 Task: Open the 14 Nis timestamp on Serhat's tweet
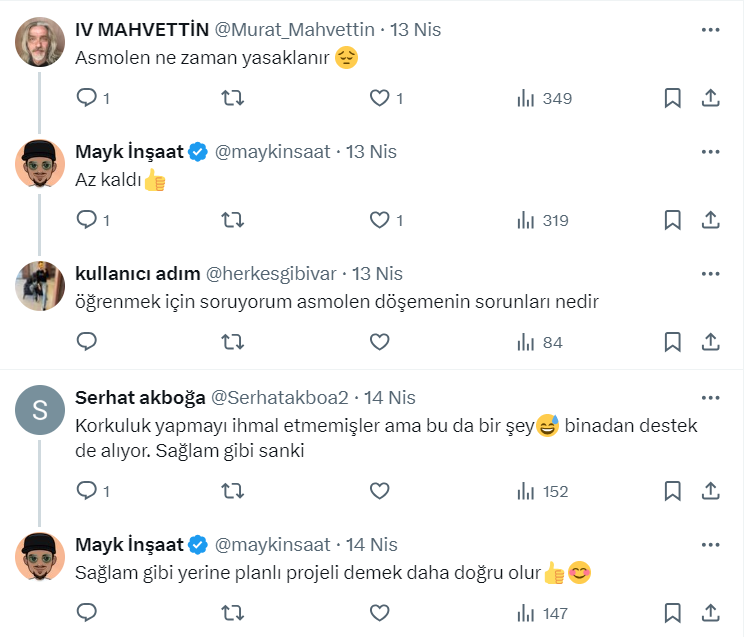[390, 397]
